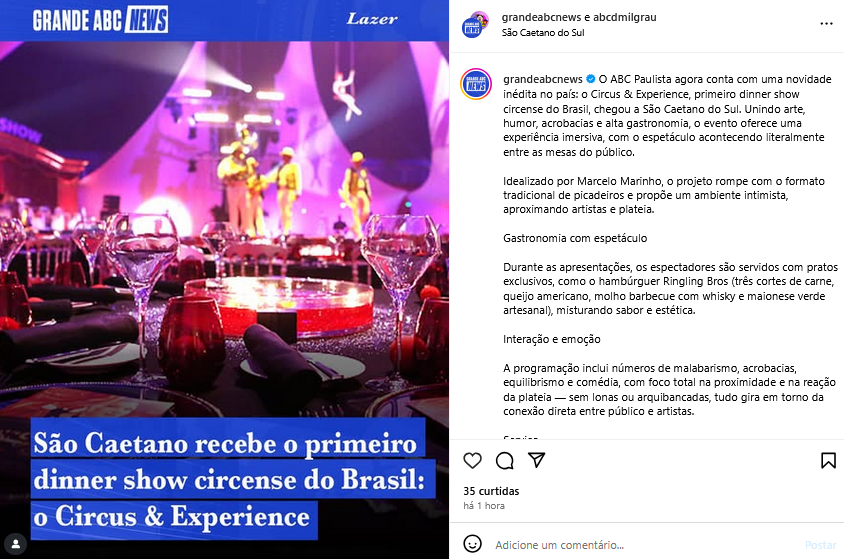Click the grandeabcnews username in caption
844x559 pixels.
click(x=543, y=79)
